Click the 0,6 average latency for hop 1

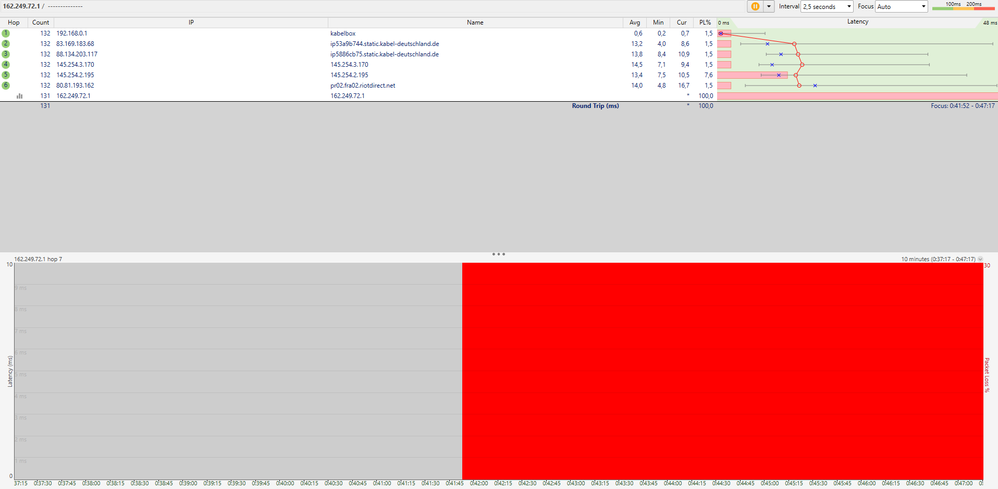(638, 33)
